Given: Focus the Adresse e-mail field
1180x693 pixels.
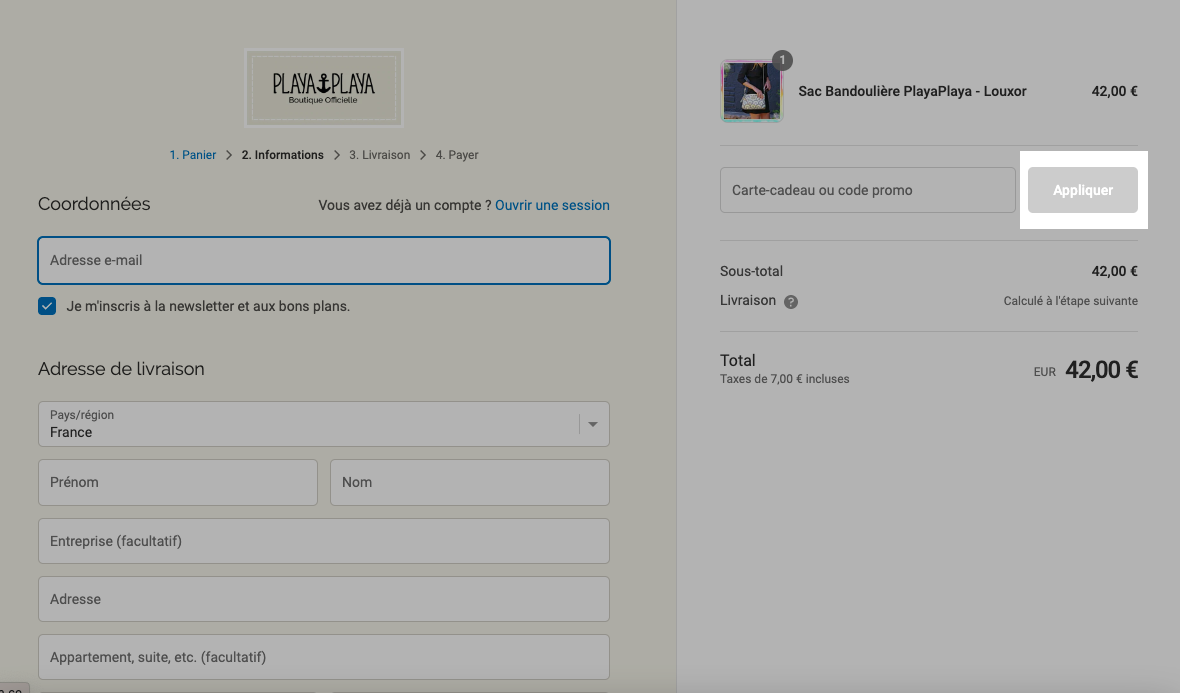Looking at the screenshot, I should (x=324, y=260).
